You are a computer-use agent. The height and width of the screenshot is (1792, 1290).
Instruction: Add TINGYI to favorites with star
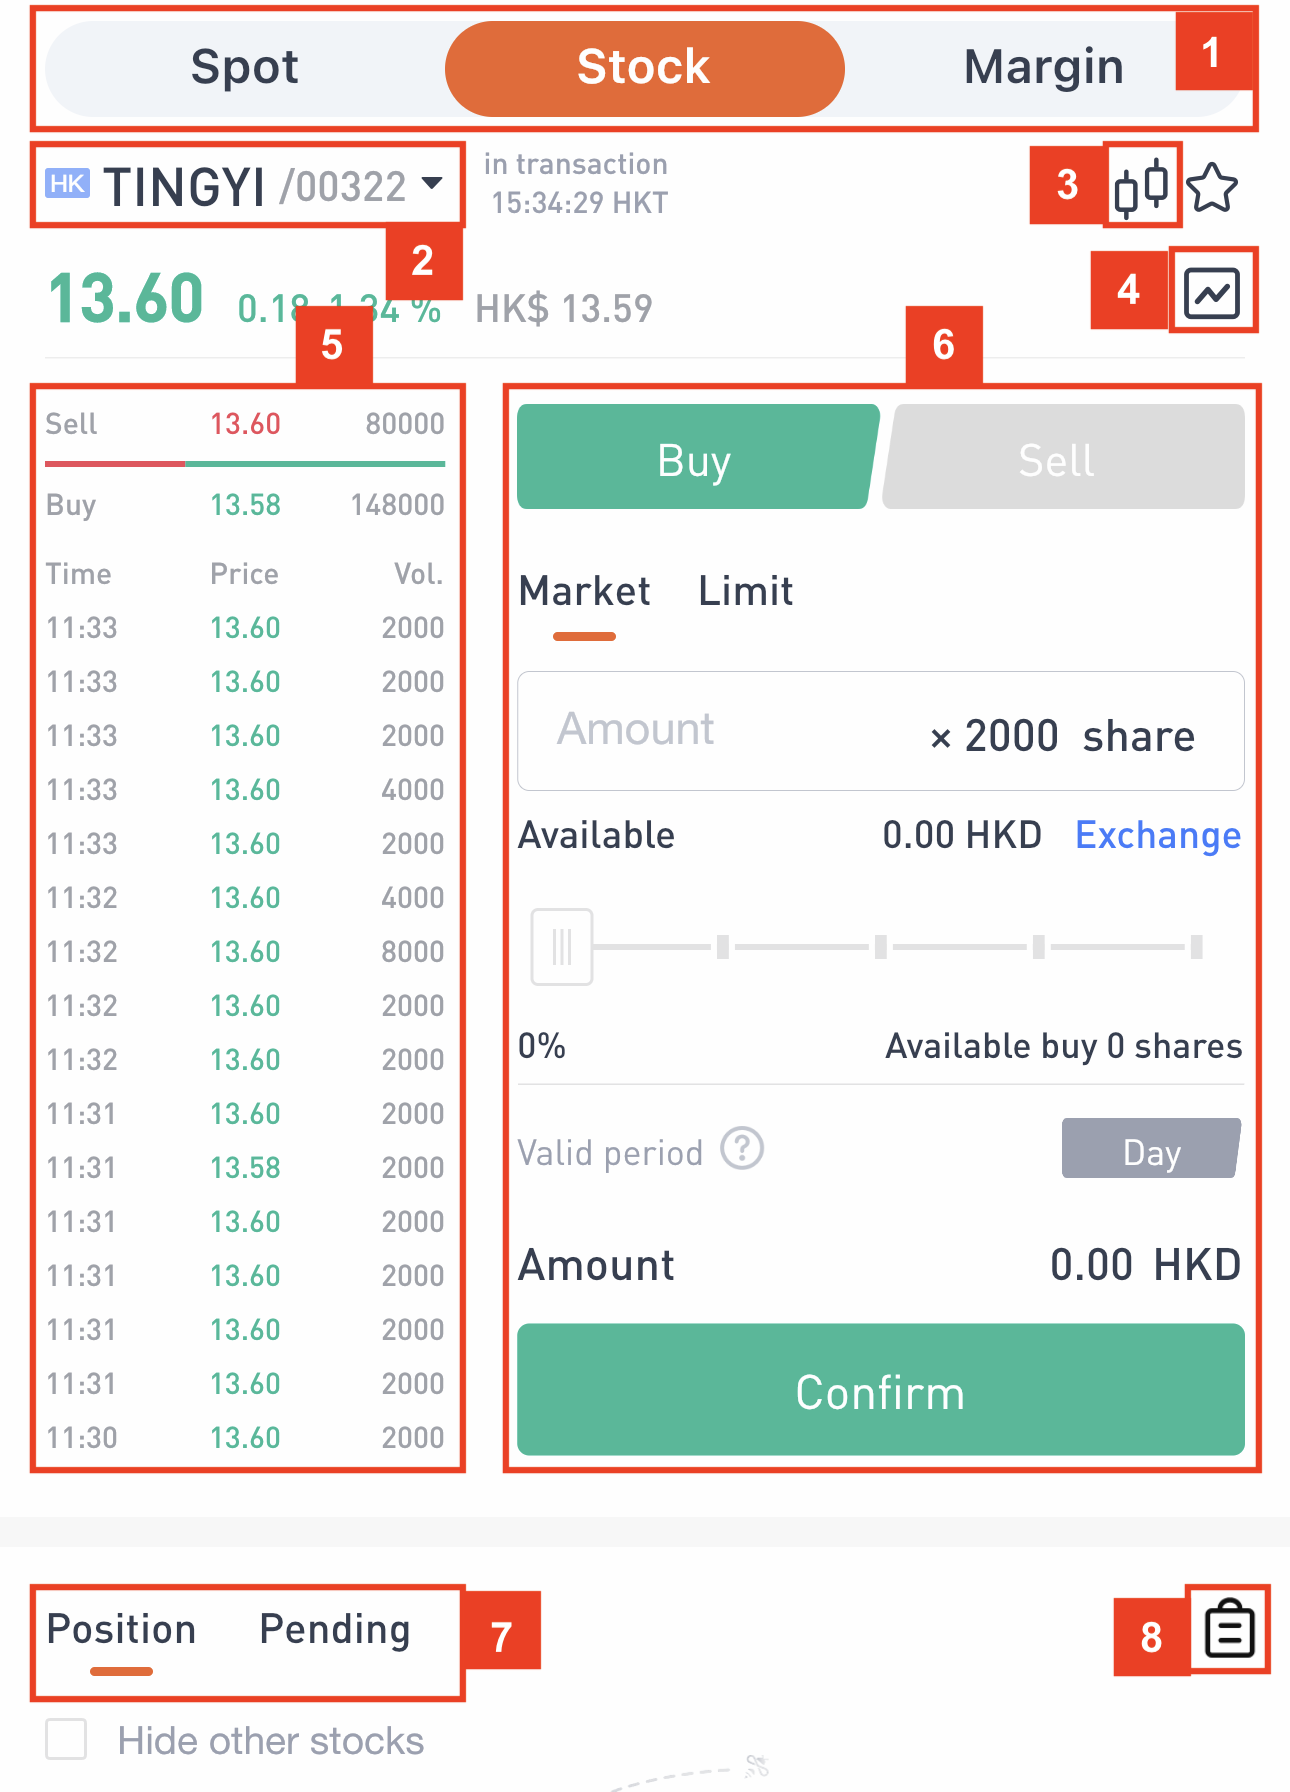[x=1212, y=187]
